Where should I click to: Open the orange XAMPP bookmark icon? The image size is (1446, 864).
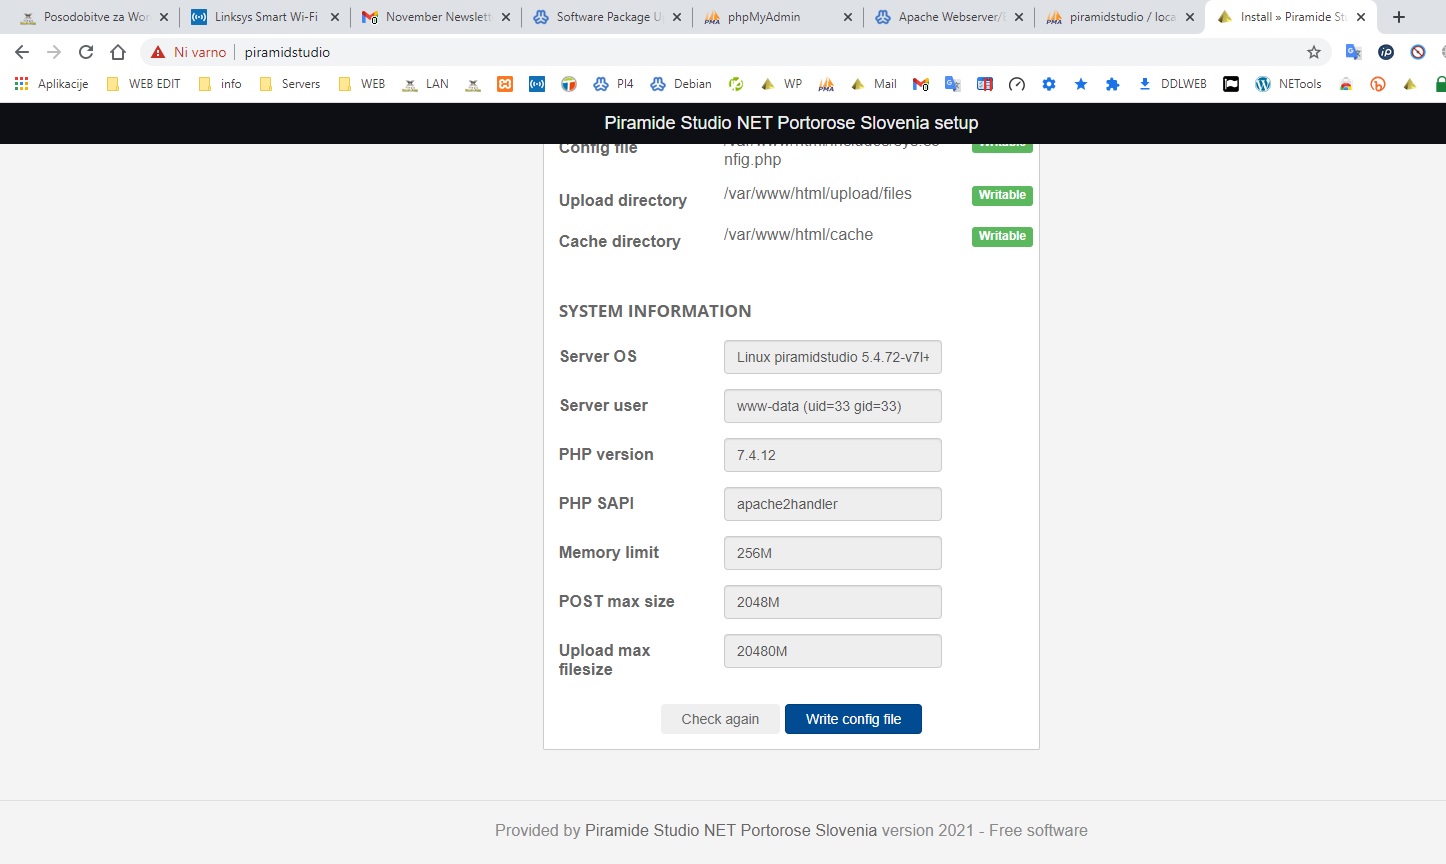[x=505, y=84]
